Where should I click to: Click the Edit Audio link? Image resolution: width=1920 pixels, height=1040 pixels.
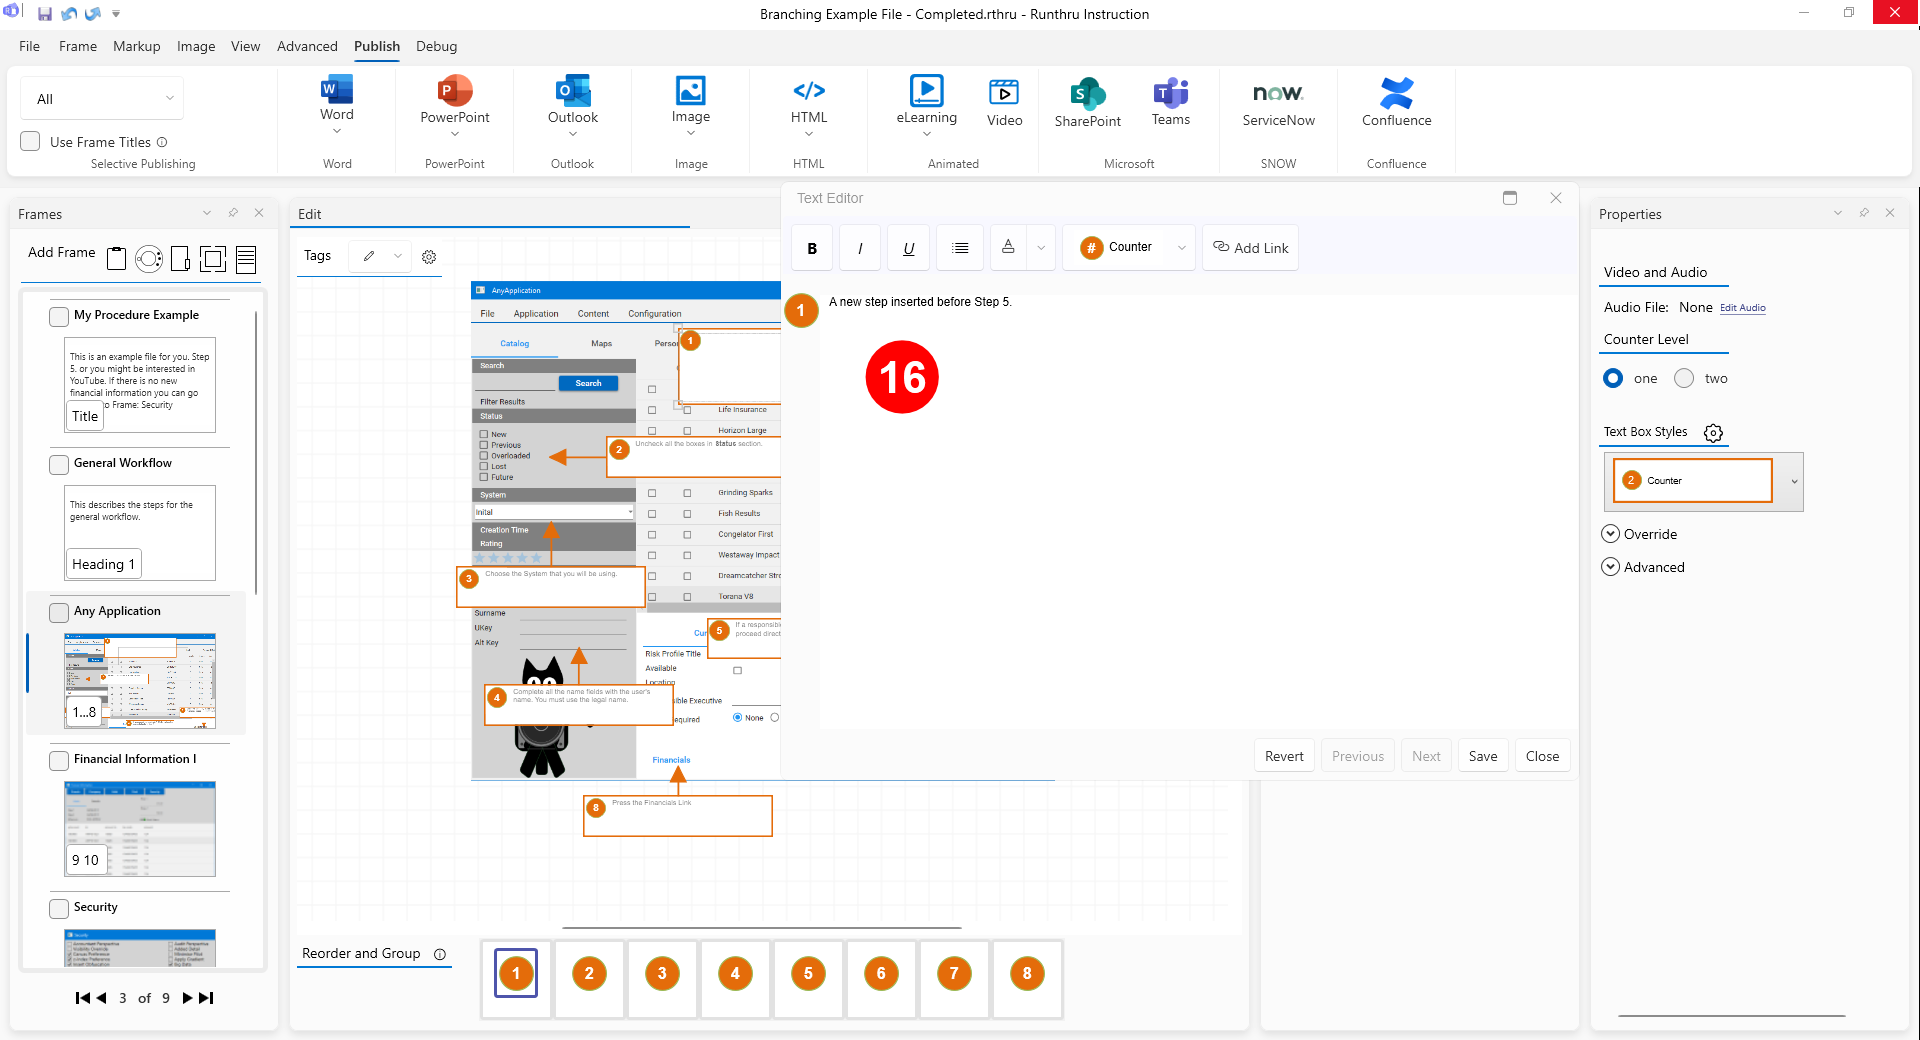pyautogui.click(x=1742, y=308)
